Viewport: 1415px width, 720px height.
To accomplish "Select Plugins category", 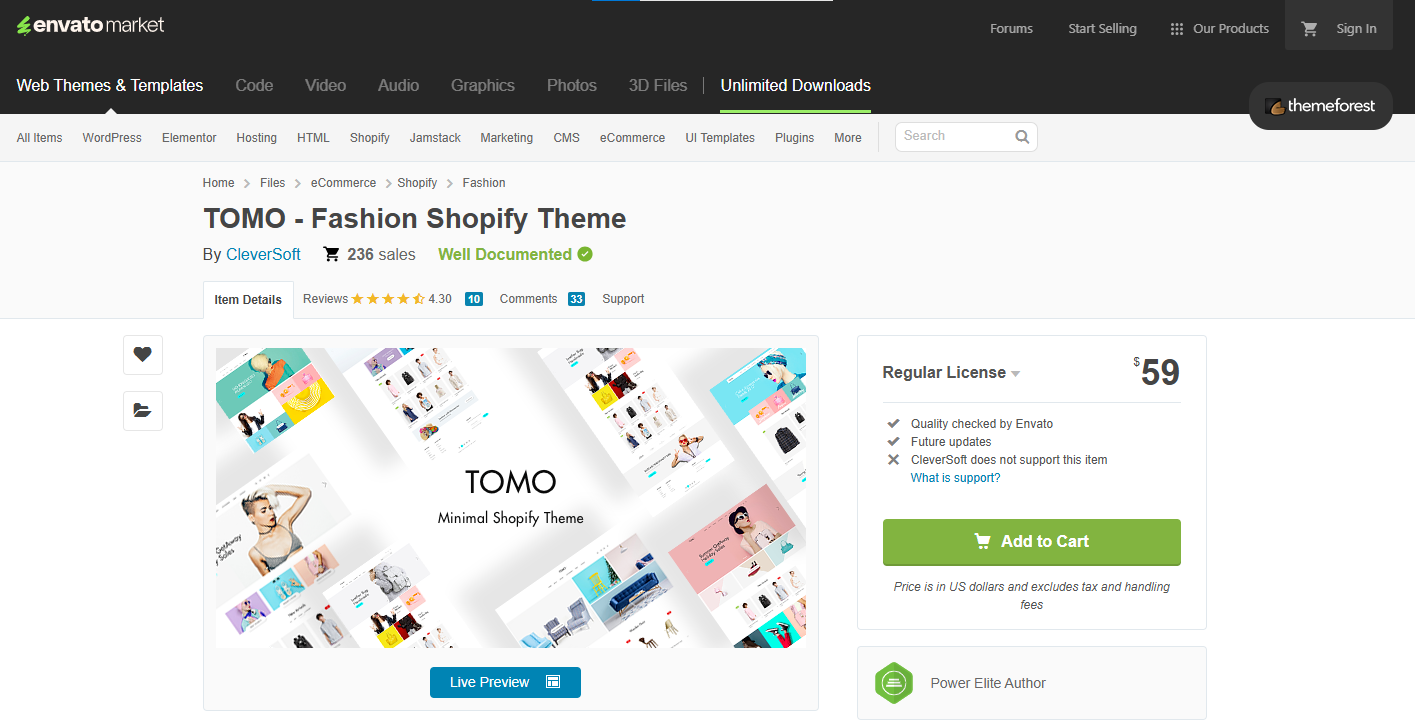I will pos(794,138).
